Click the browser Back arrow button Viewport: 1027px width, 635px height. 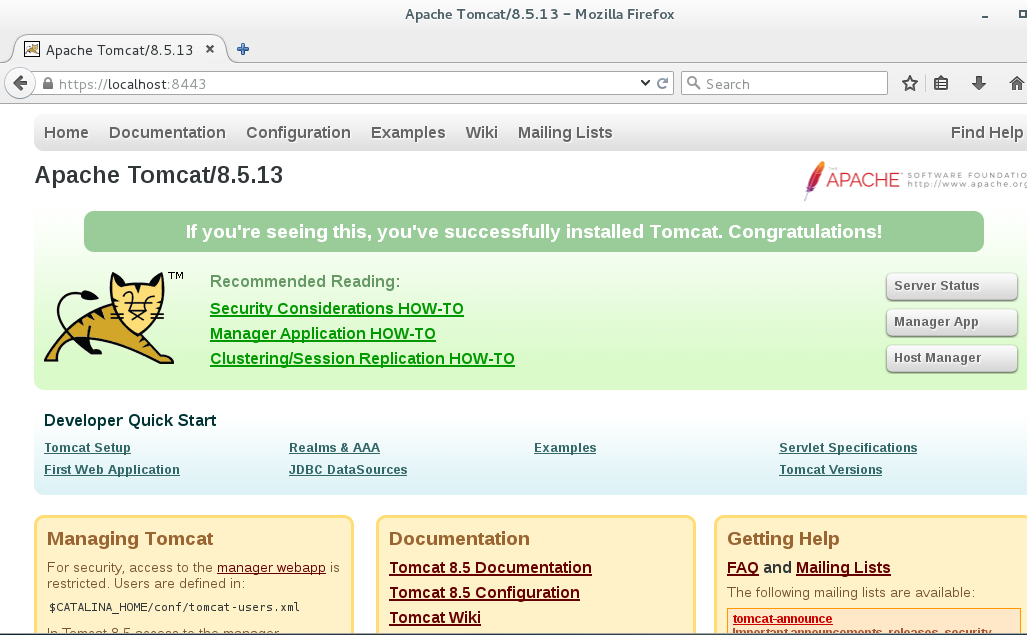(x=19, y=84)
